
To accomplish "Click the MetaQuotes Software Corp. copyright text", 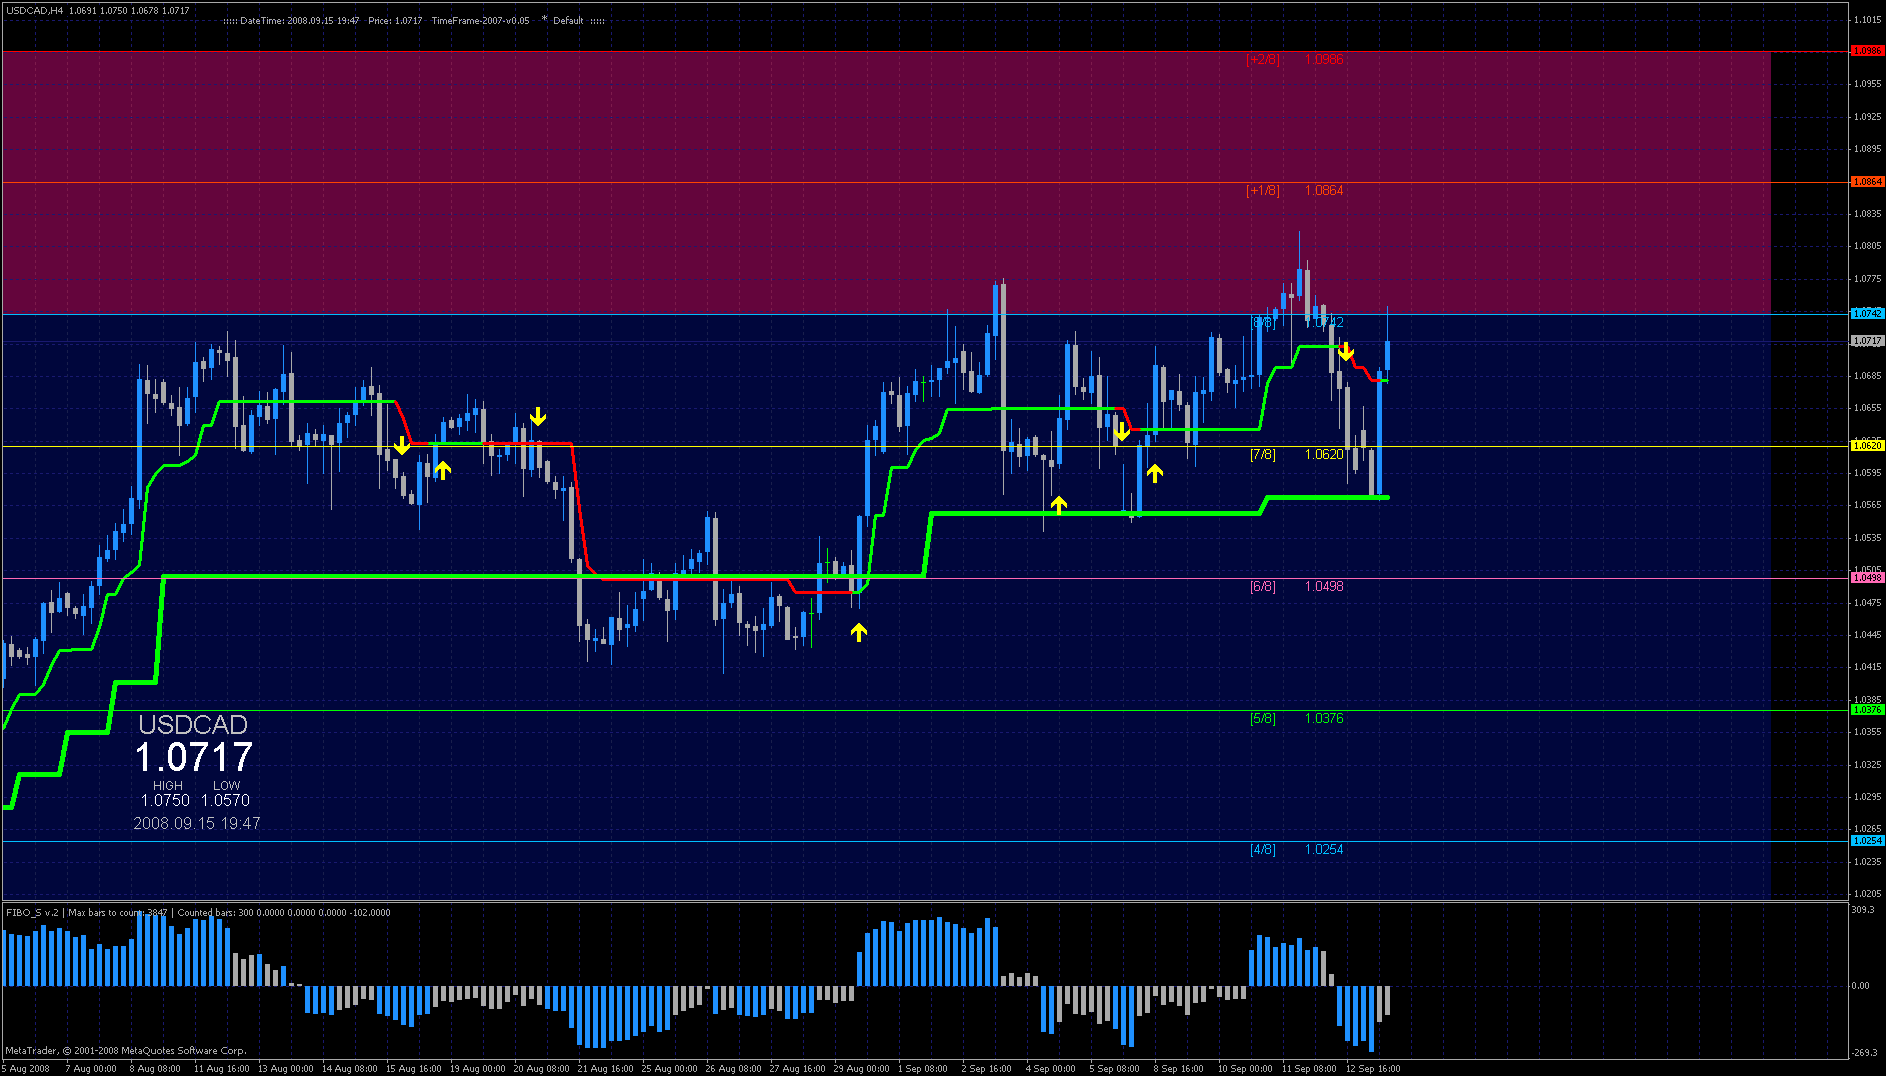I will 126,1050.
